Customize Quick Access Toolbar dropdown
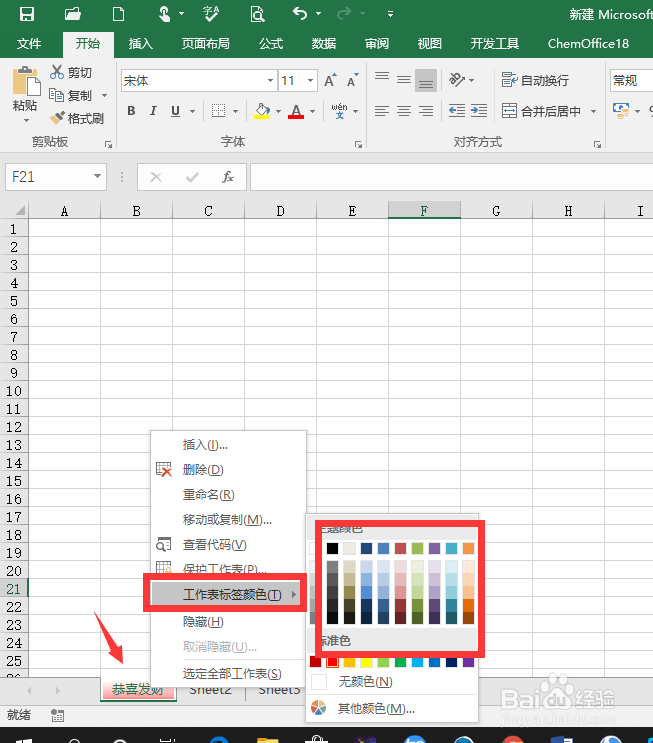Screen dimensions: 653x743 click(390, 14)
